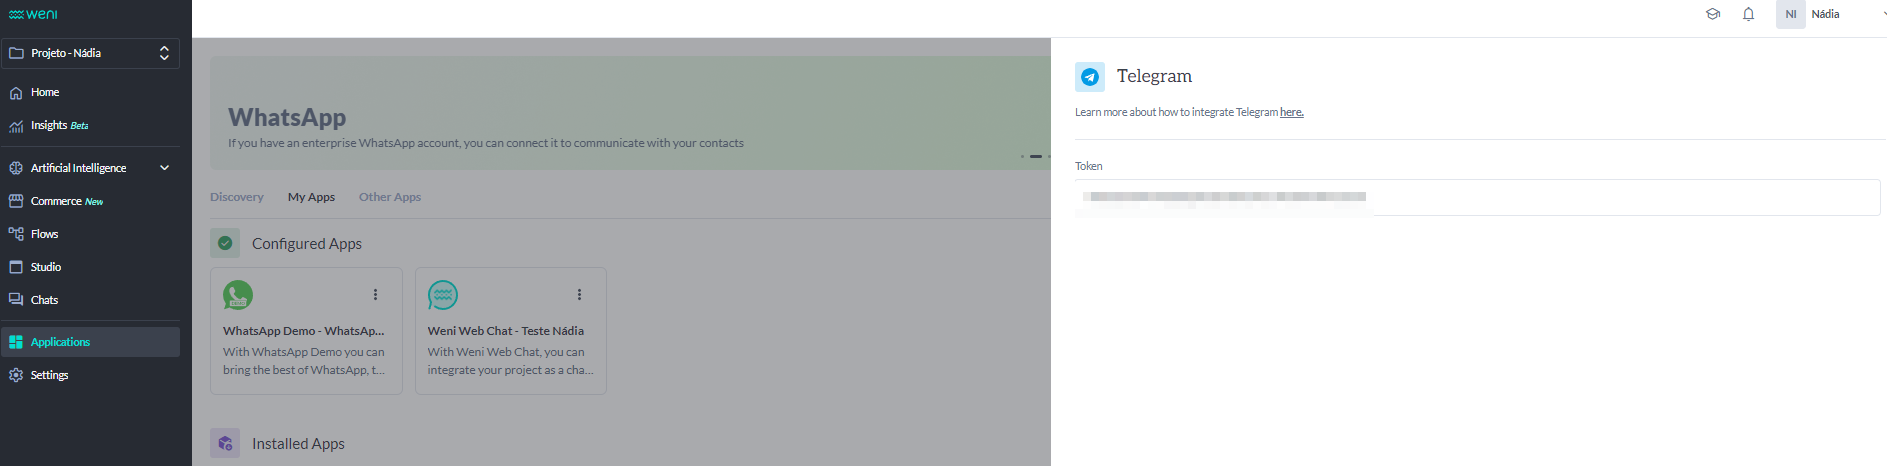1887x466 pixels.
Task: Click the Configured Apps check icon
Action: click(225, 243)
